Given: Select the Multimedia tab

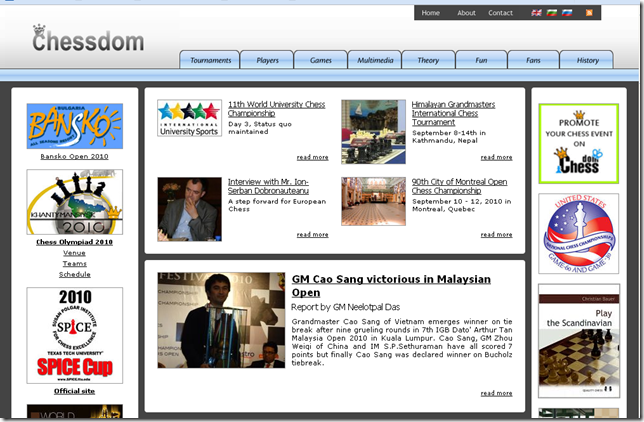Looking at the screenshot, I should (x=375, y=60).
